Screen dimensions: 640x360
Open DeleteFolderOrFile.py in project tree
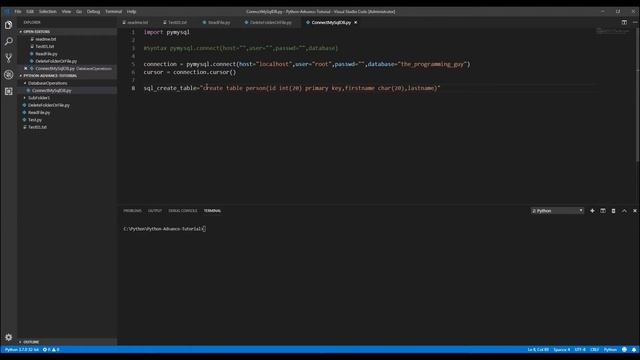coord(49,105)
